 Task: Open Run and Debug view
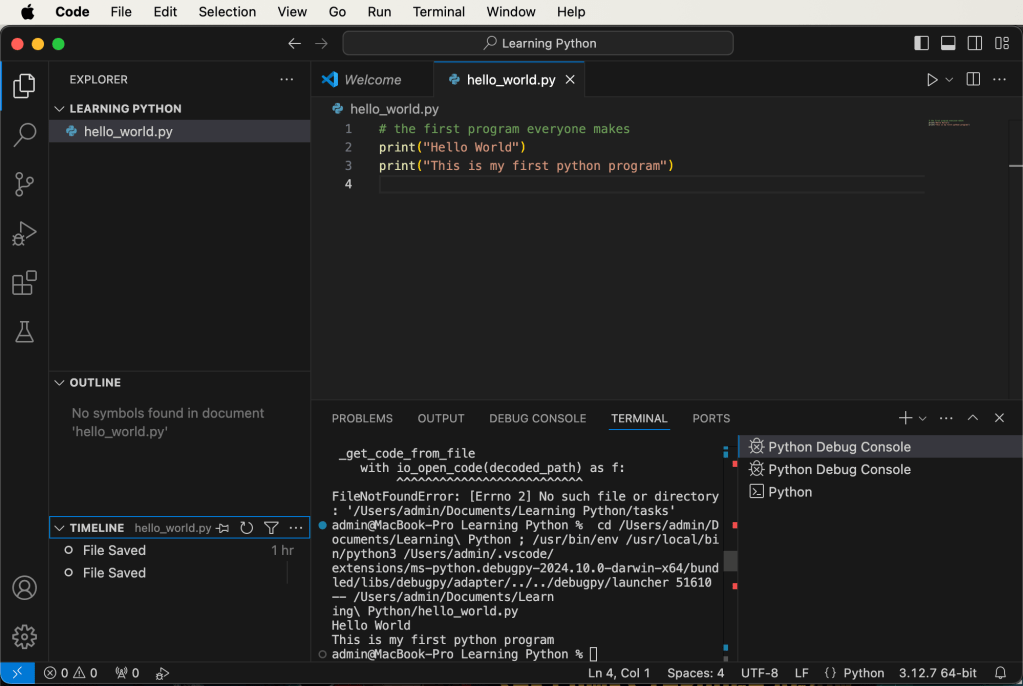pos(24,234)
